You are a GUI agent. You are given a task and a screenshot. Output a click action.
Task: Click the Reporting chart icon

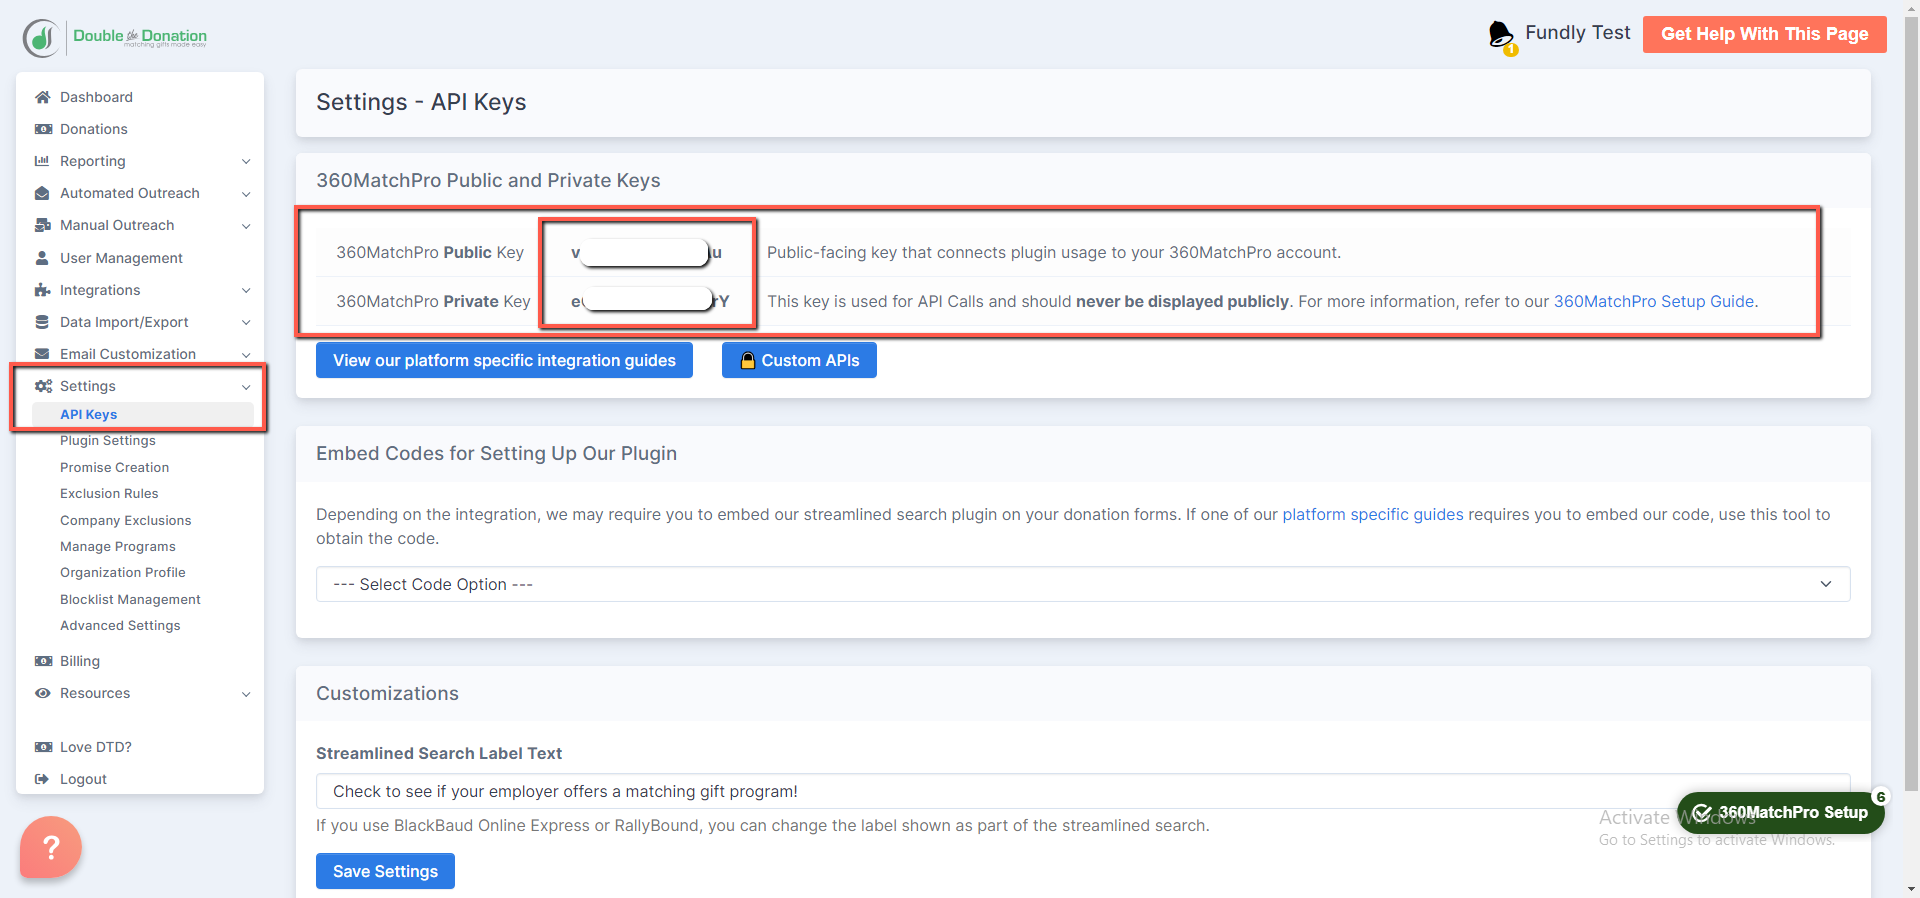tap(42, 161)
